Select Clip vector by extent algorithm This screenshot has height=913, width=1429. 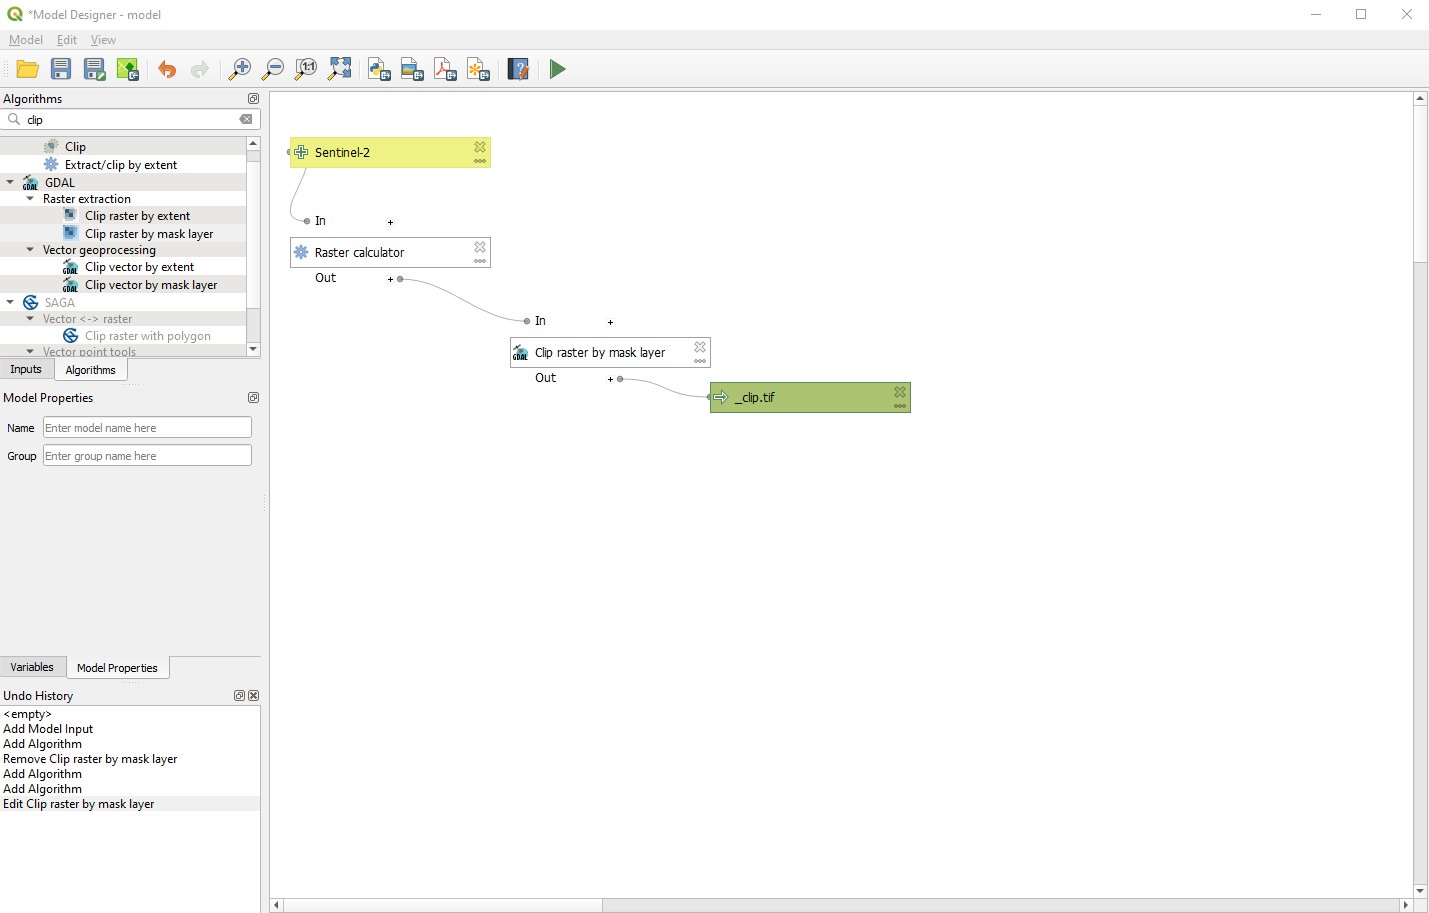coord(139,267)
